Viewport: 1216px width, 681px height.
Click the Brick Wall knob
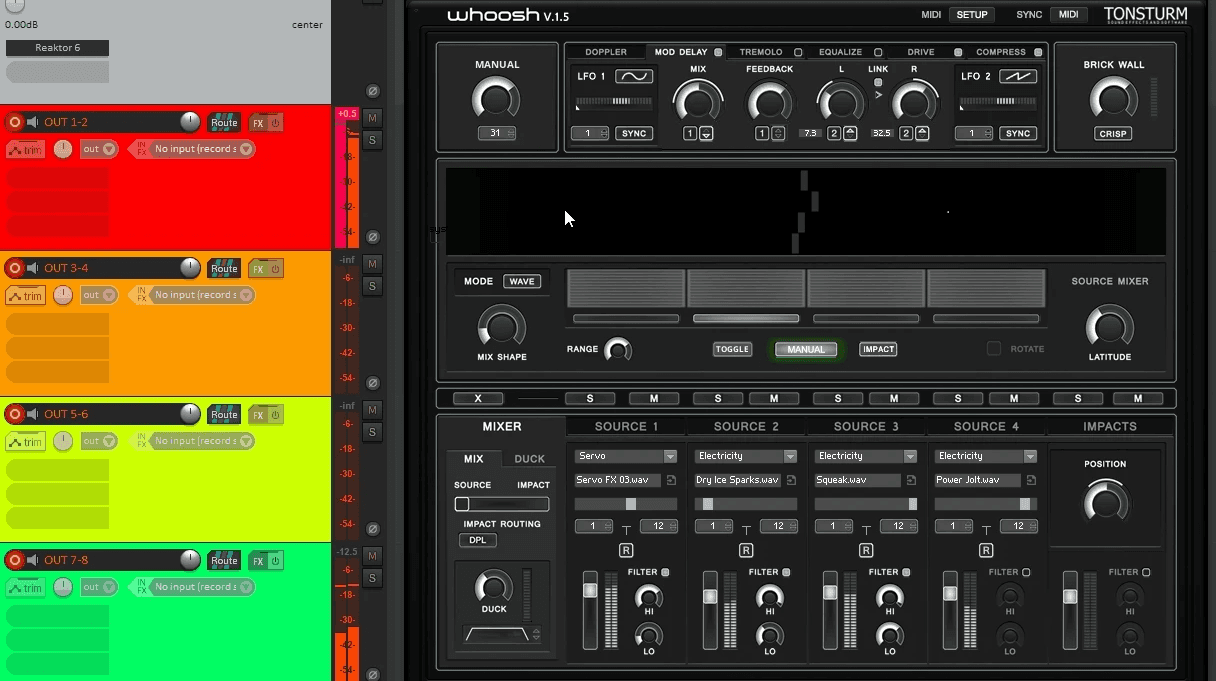point(1113,99)
